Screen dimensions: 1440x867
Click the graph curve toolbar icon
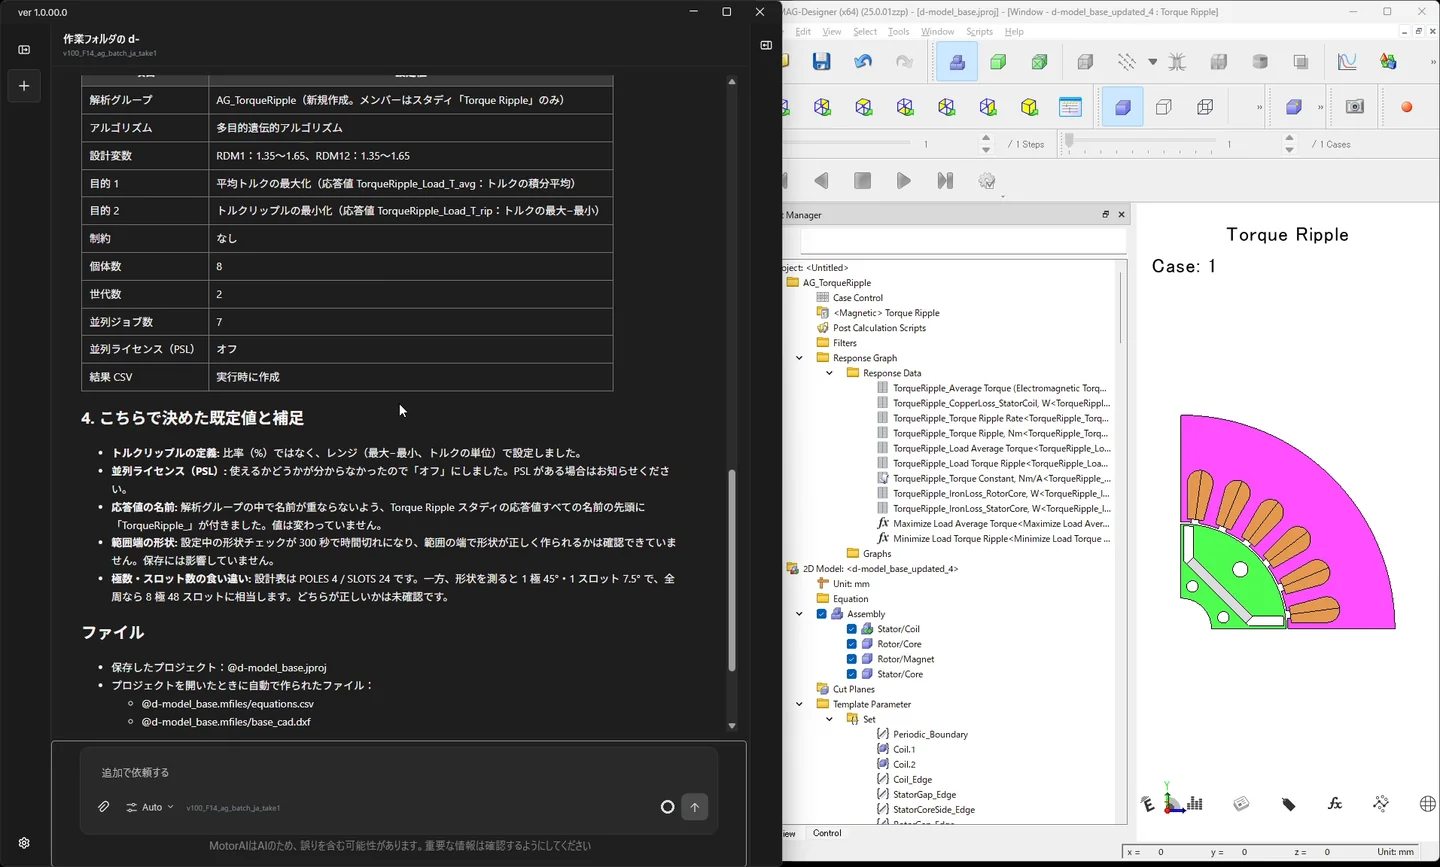[x=1347, y=62]
